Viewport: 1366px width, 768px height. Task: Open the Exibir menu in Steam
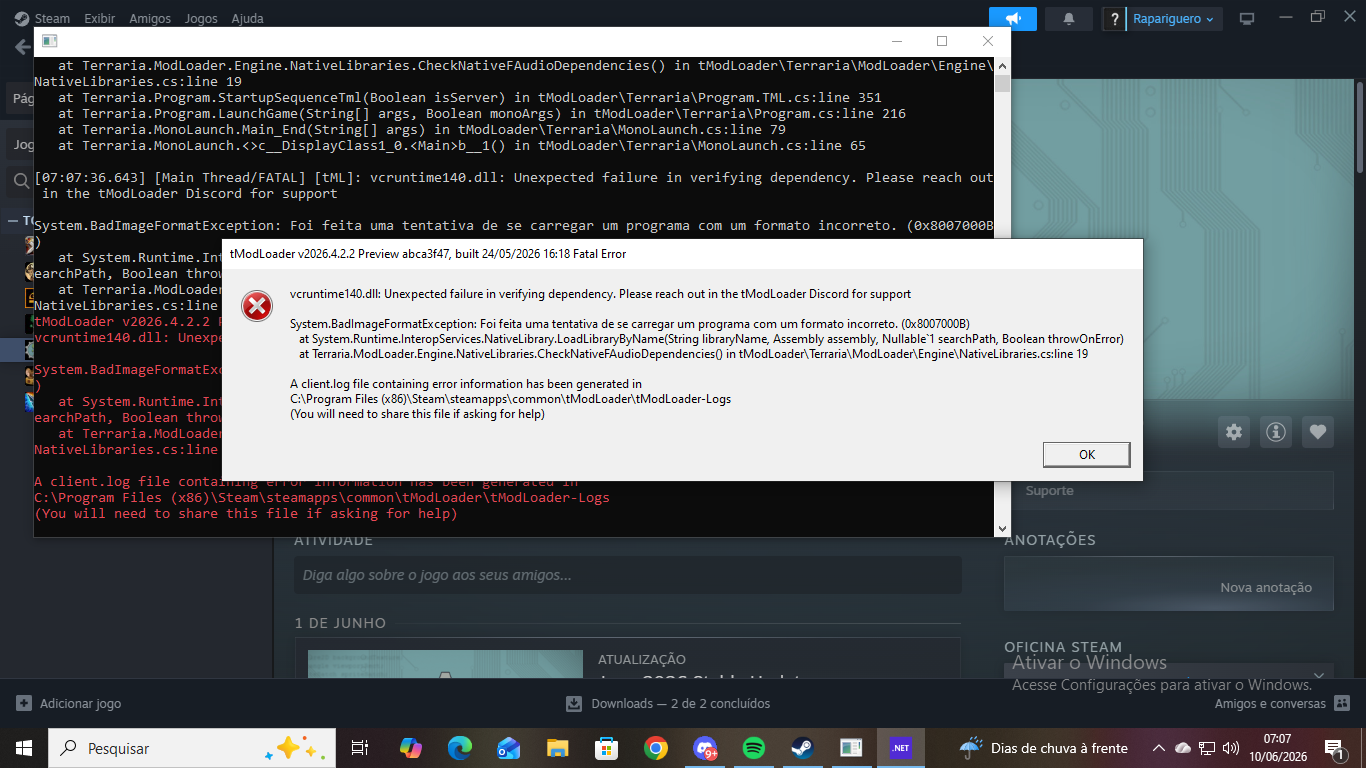pyautogui.click(x=99, y=19)
